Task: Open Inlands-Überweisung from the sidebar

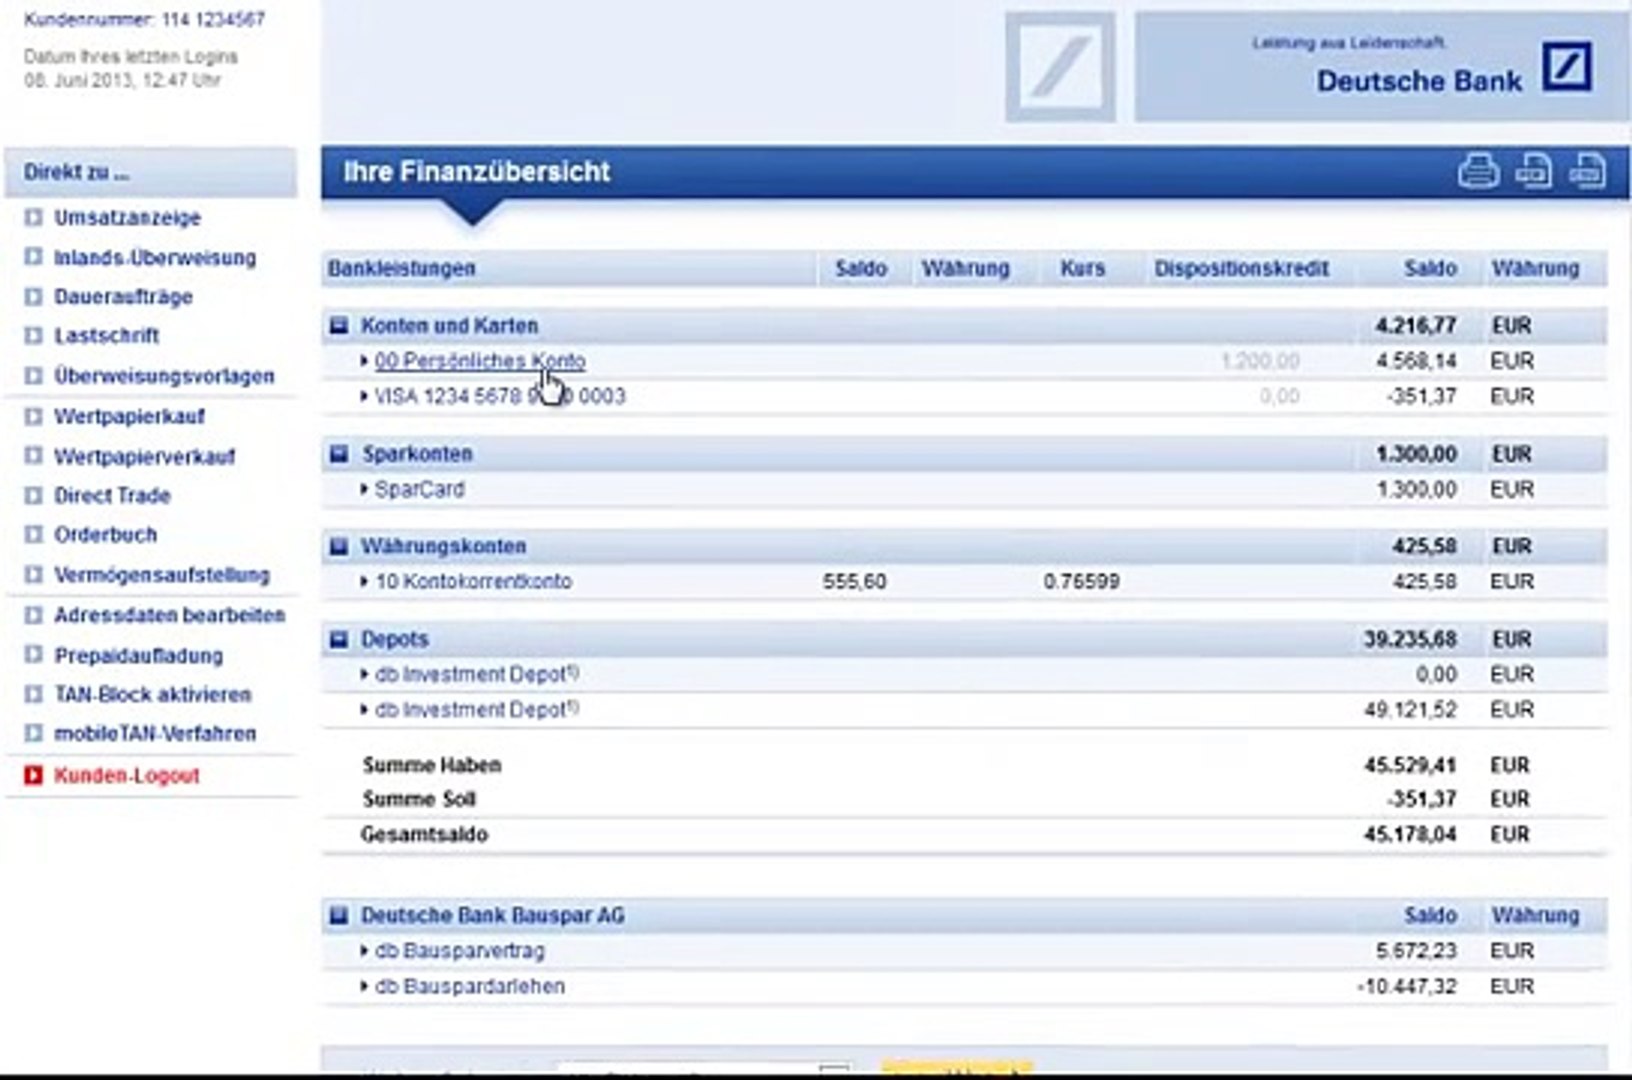Action: (x=155, y=257)
